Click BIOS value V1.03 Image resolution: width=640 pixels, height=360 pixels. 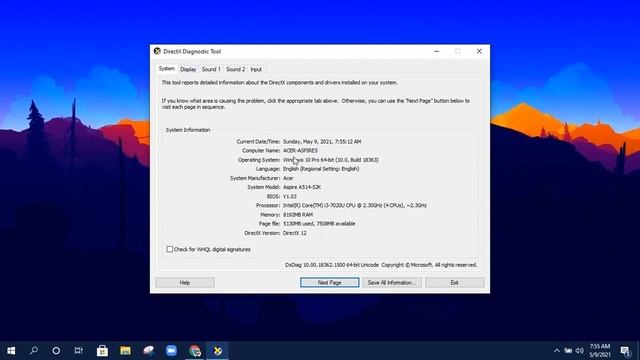290,196
